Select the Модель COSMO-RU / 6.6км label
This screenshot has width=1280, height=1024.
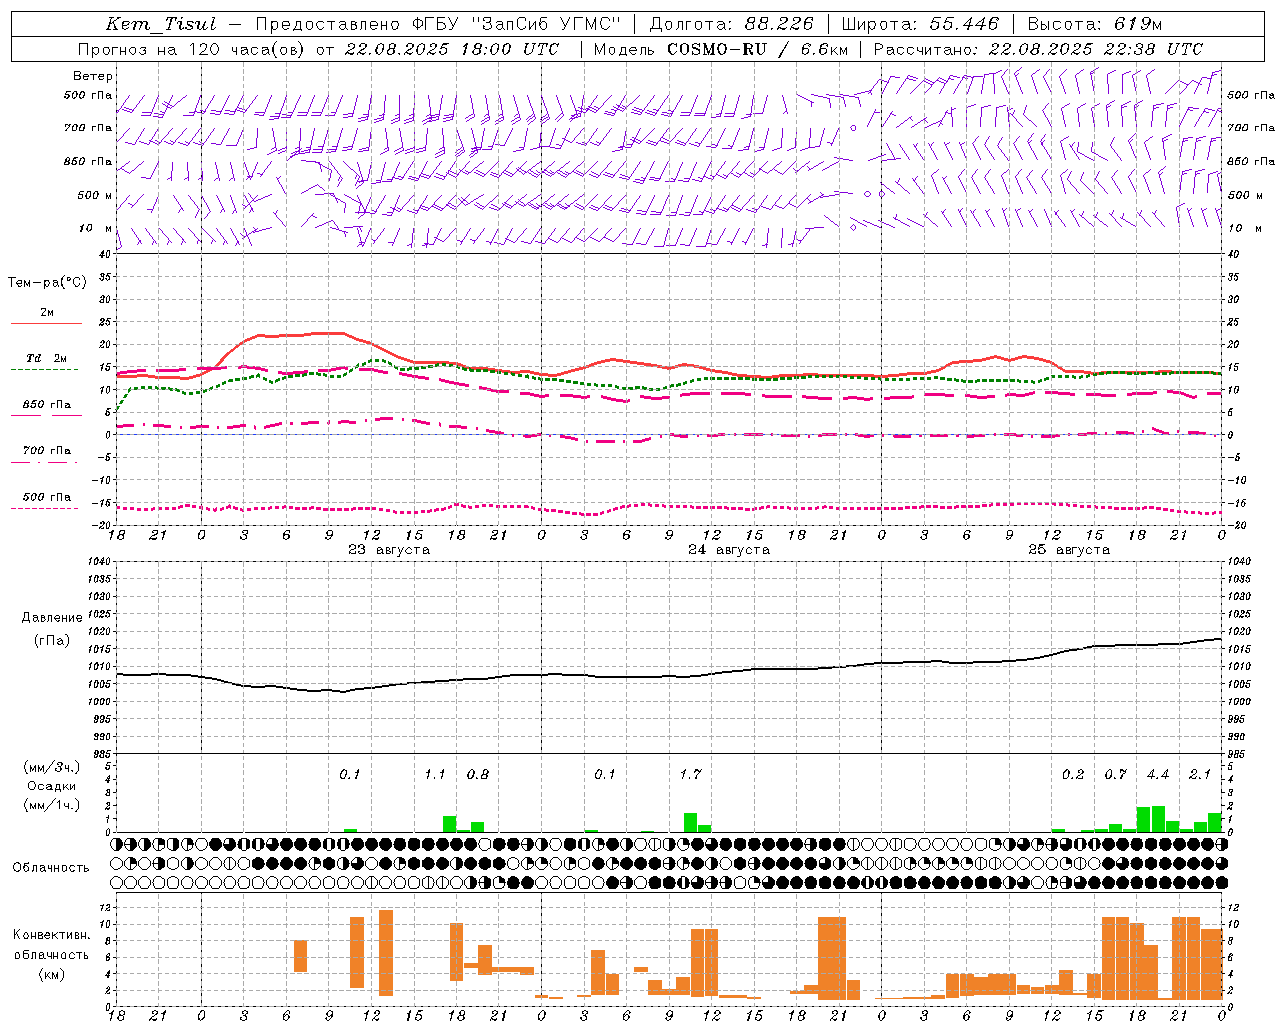click(719, 49)
